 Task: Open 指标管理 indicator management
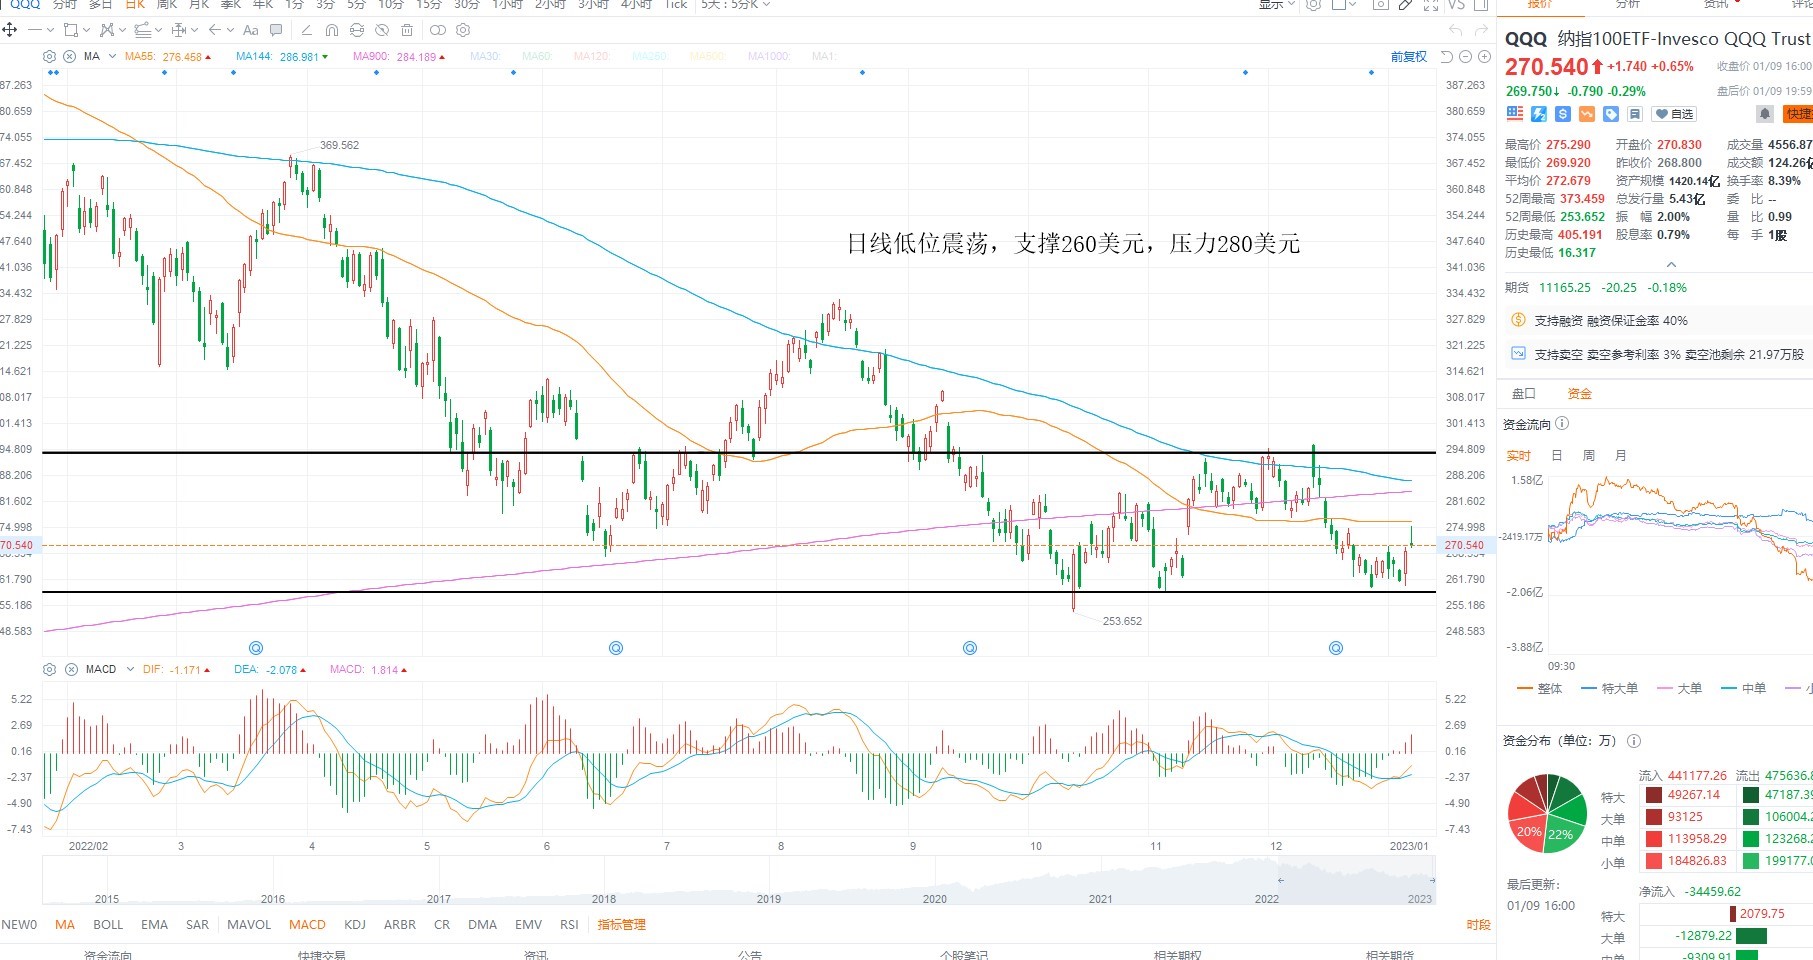point(621,925)
